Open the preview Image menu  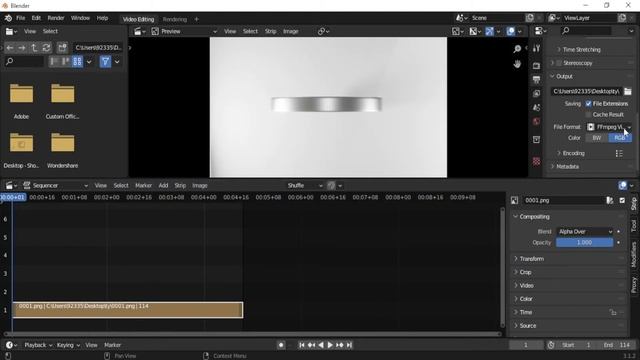pos(291,31)
